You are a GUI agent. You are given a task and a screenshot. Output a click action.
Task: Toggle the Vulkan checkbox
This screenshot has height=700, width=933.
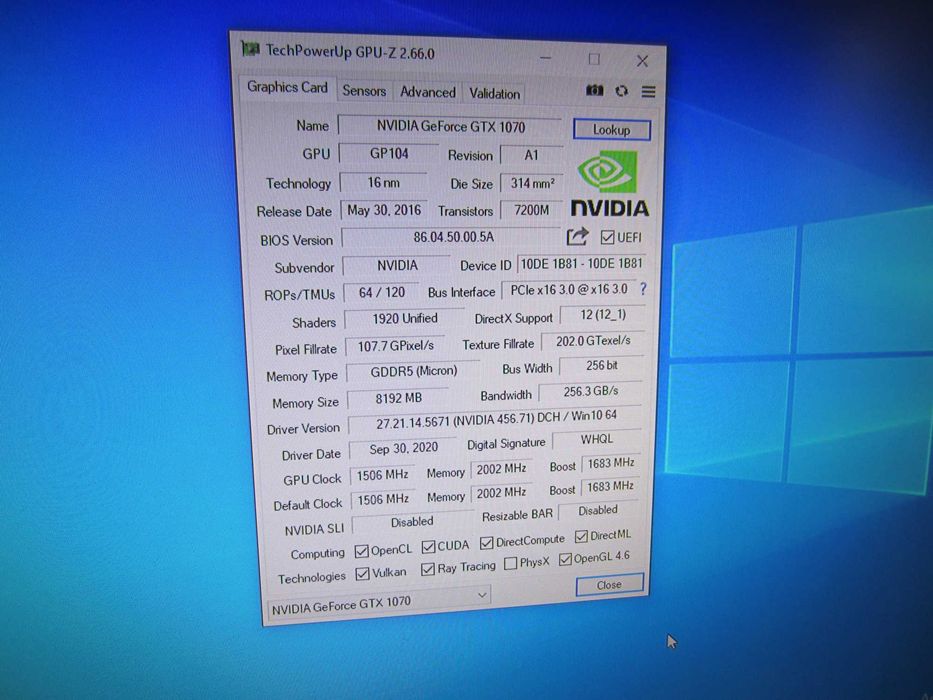tap(362, 574)
